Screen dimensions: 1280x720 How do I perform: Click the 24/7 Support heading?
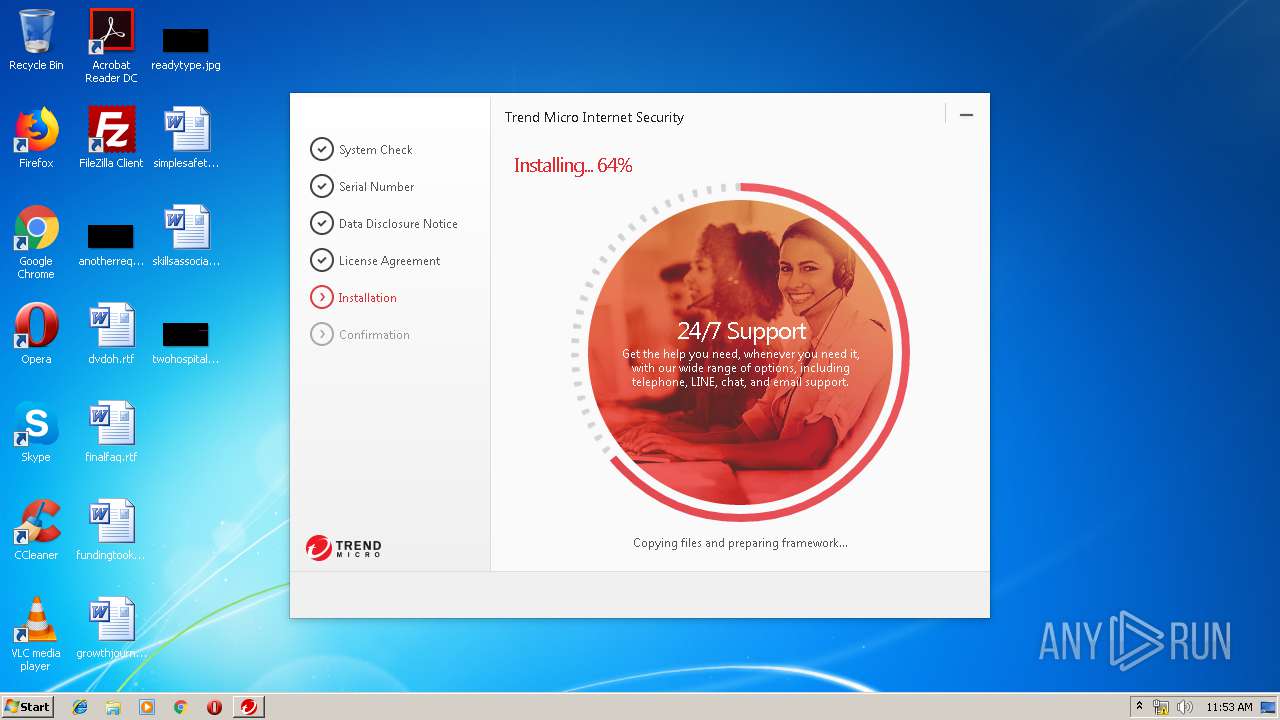point(741,331)
